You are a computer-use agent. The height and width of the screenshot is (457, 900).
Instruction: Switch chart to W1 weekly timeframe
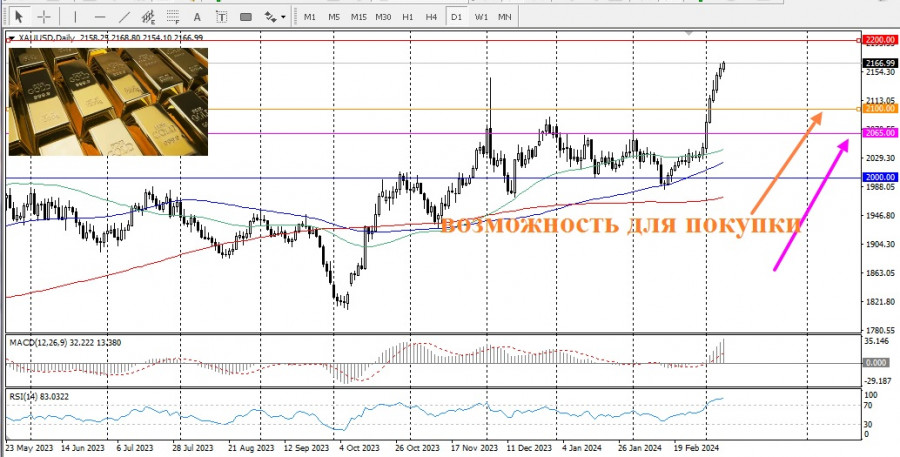(x=481, y=17)
